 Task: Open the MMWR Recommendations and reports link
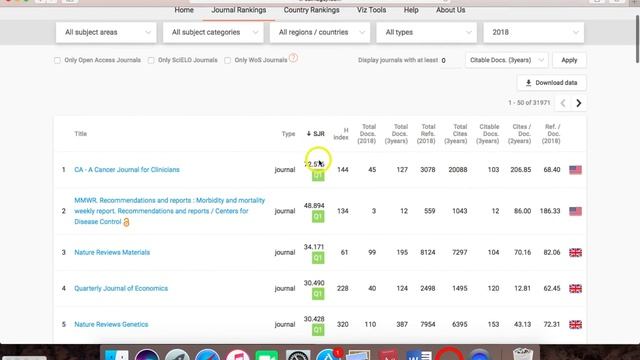pyautogui.click(x=169, y=211)
